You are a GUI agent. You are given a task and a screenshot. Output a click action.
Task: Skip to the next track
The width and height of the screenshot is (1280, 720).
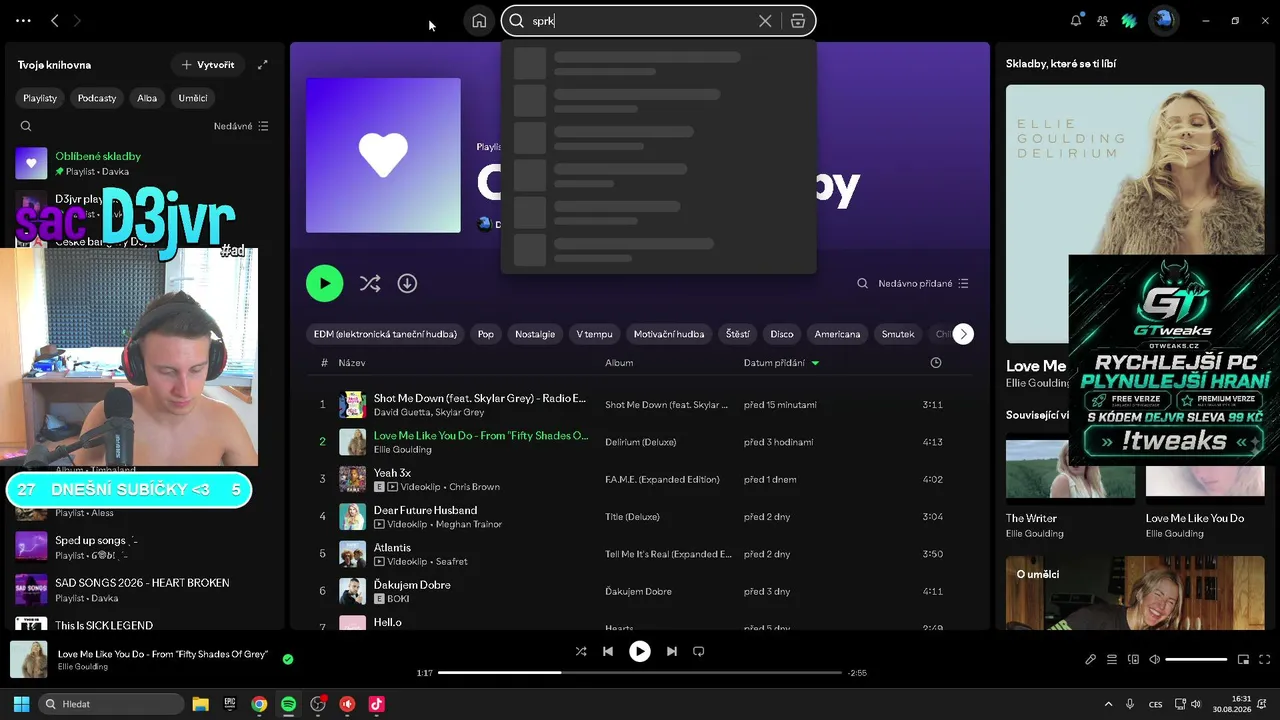click(672, 651)
